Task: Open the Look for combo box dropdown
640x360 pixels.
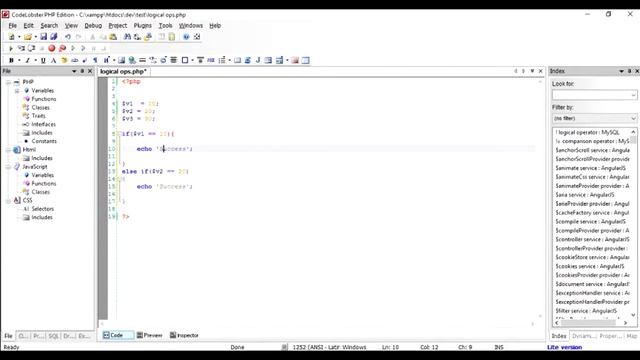Action: (x=633, y=95)
